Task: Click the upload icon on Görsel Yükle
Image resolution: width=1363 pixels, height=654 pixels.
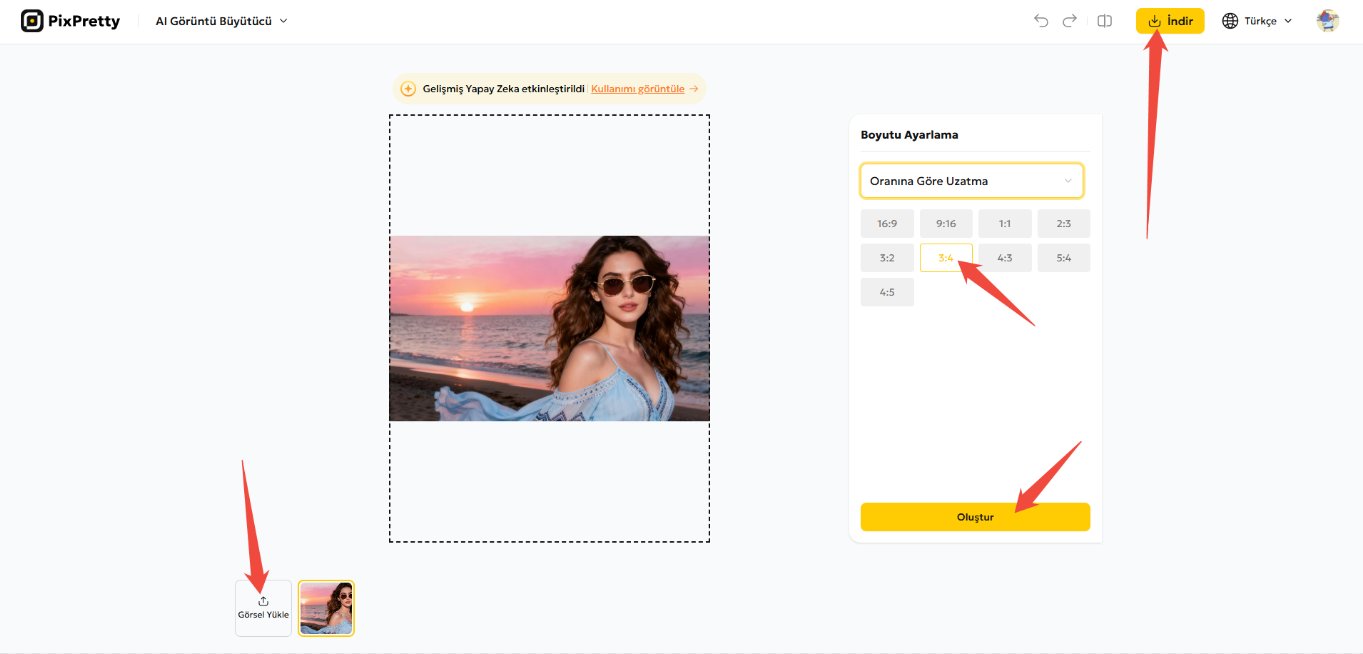Action: [x=263, y=600]
